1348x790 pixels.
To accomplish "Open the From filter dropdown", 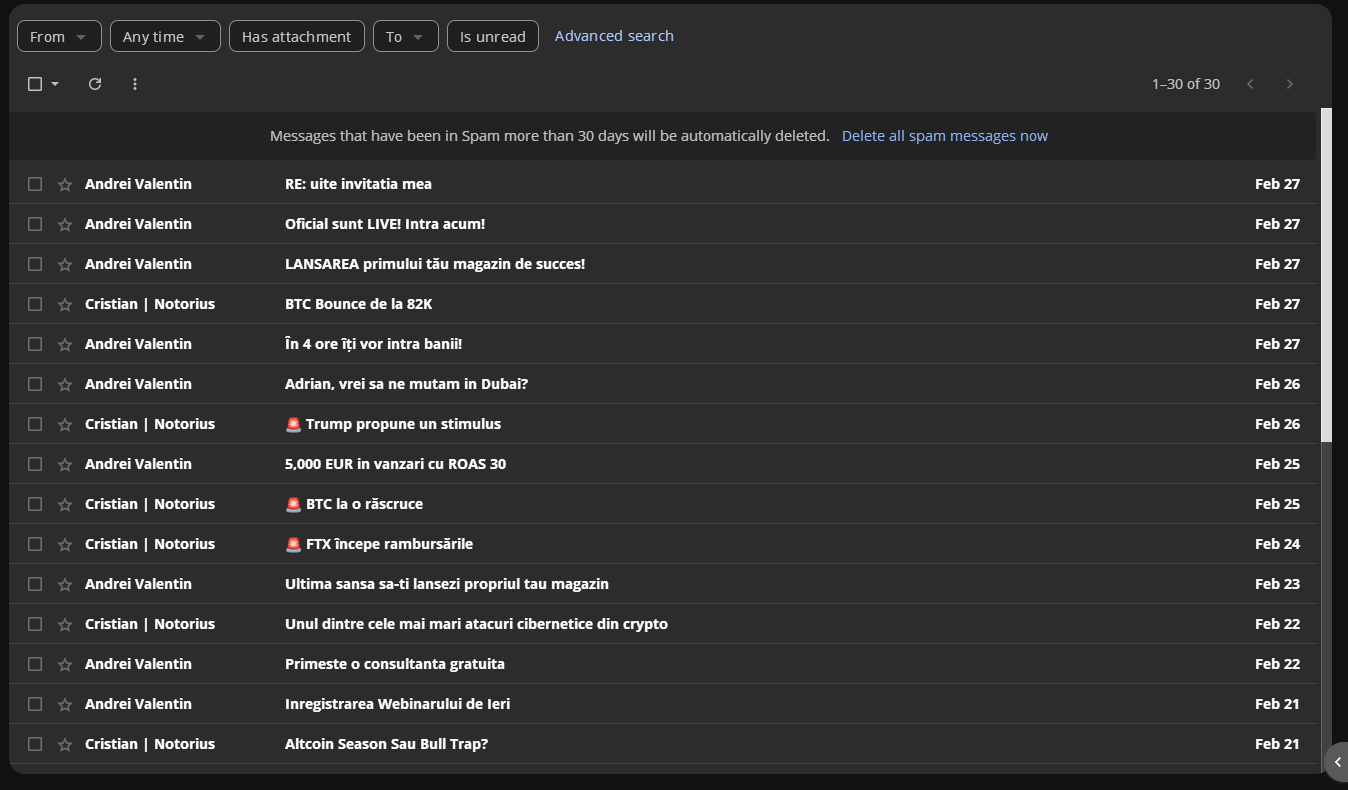I will [x=59, y=37].
